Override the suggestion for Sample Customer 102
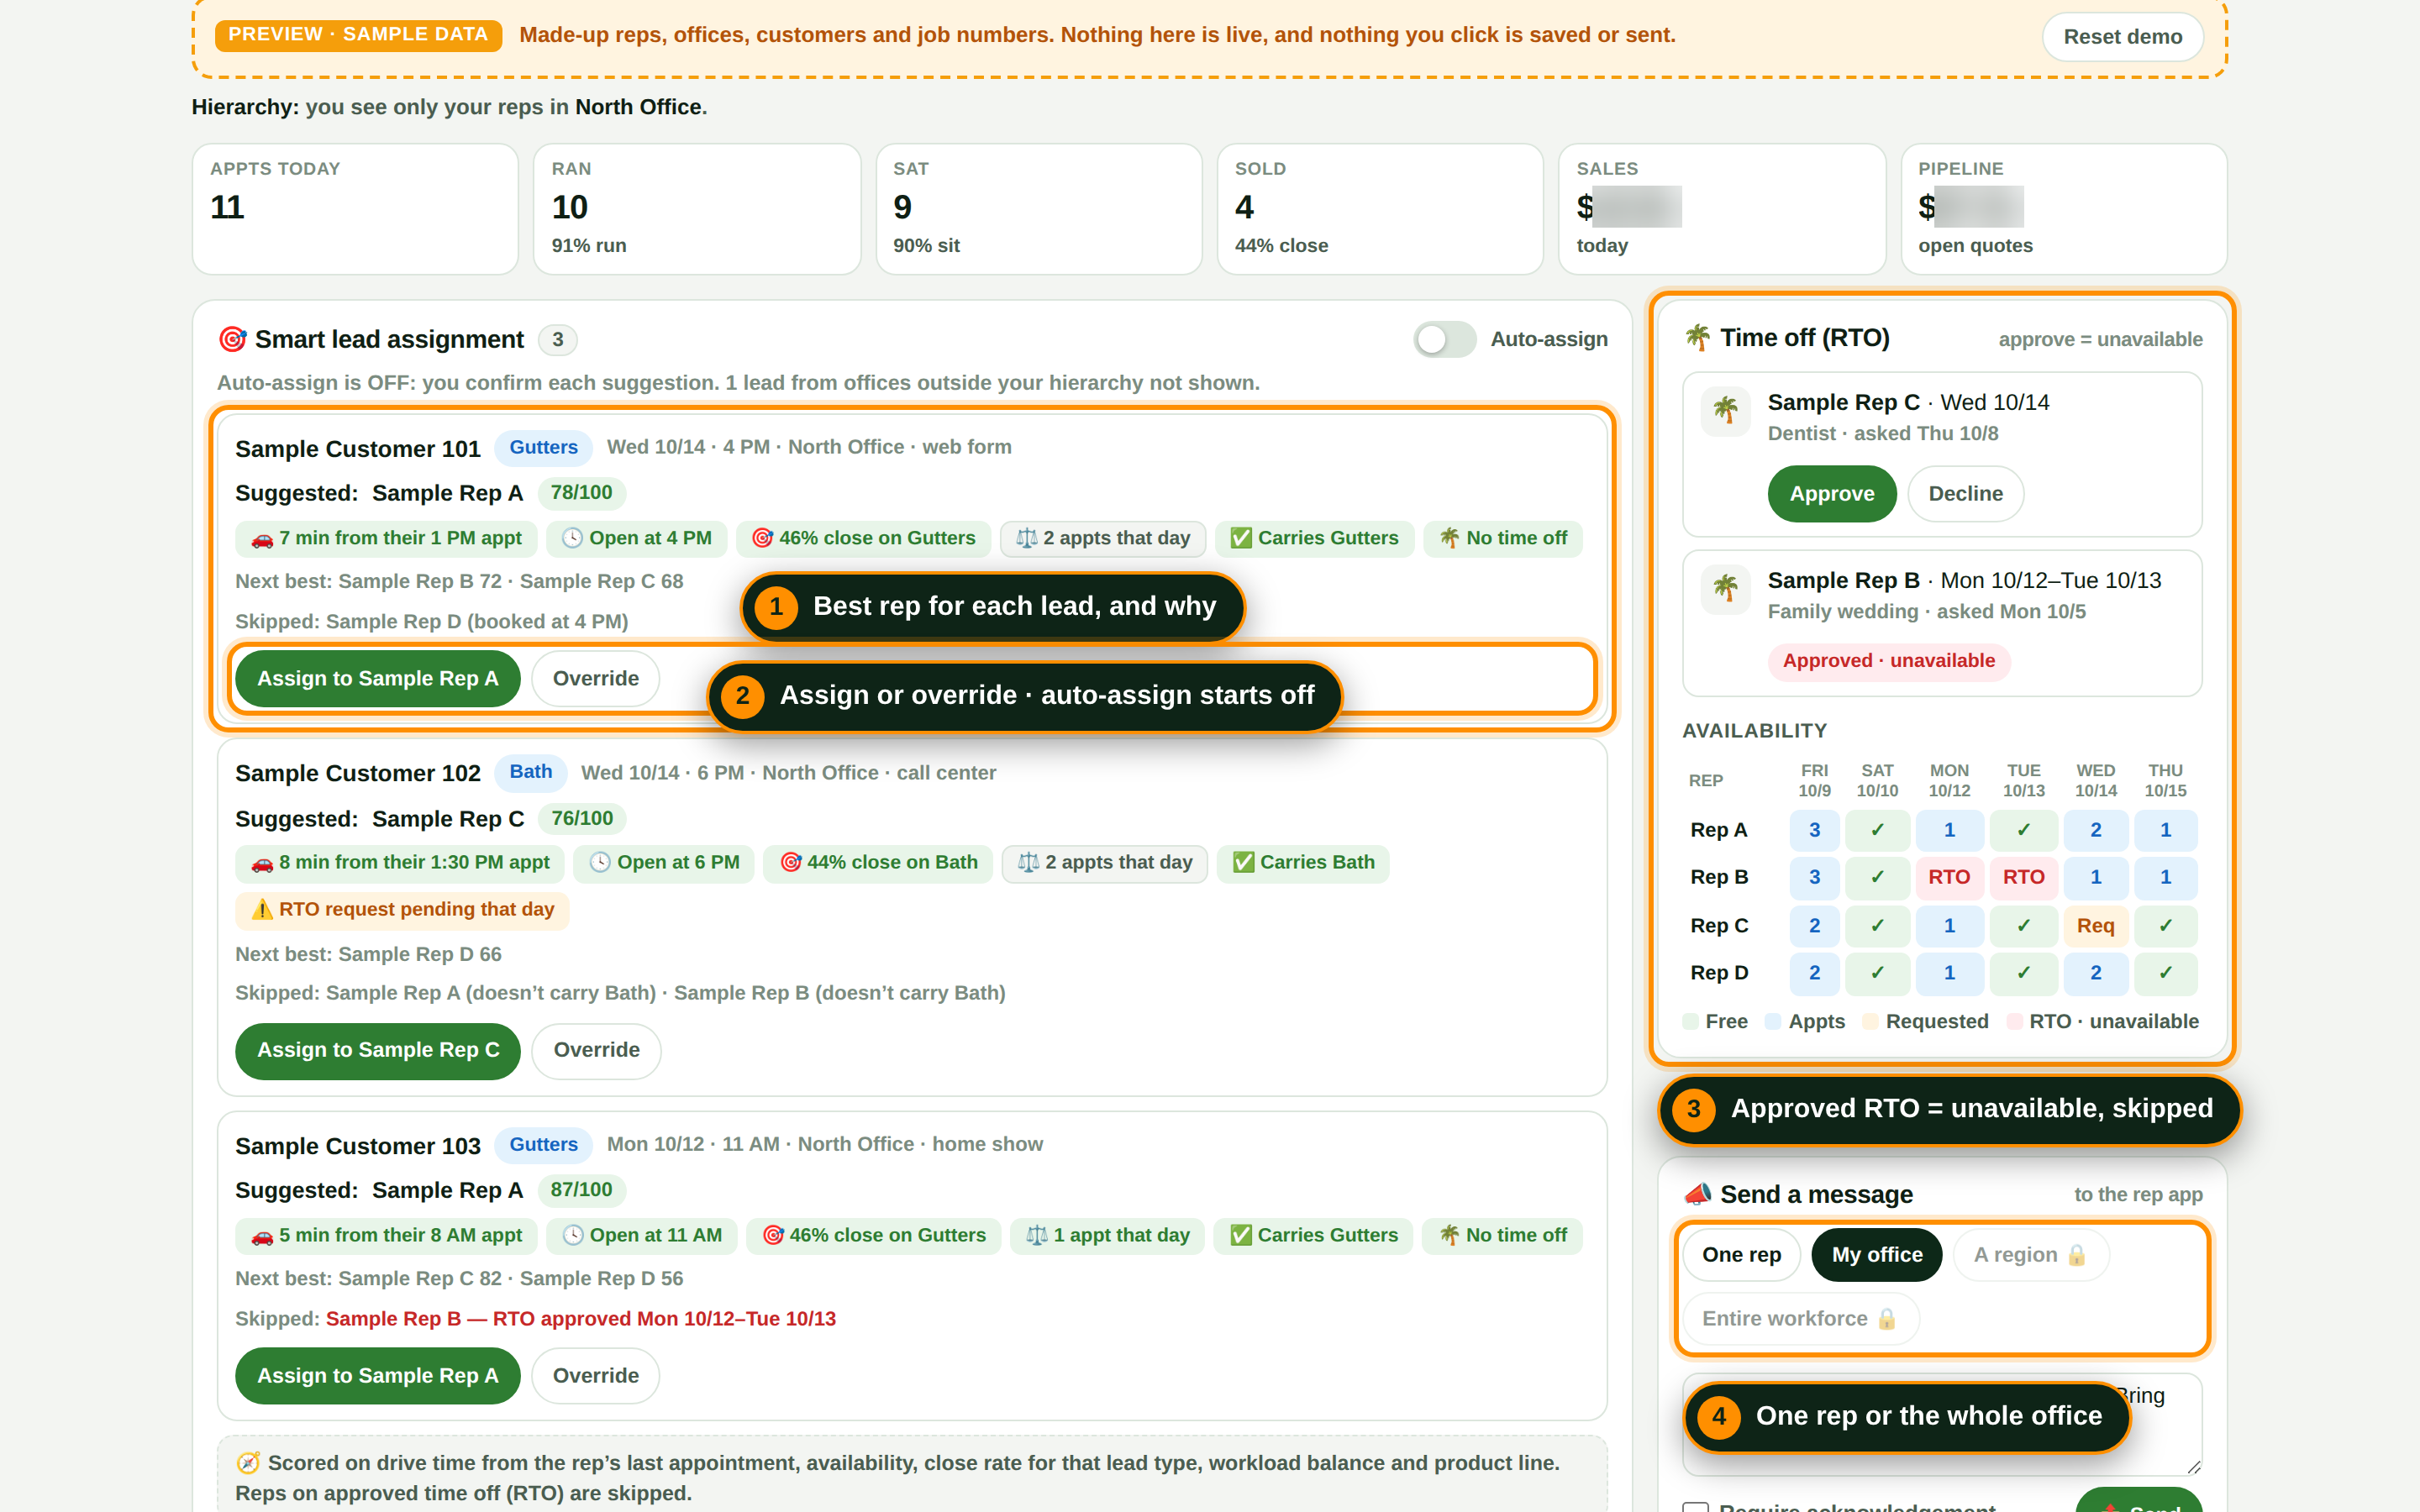The height and width of the screenshot is (1512, 2420). pyautogui.click(x=596, y=1051)
